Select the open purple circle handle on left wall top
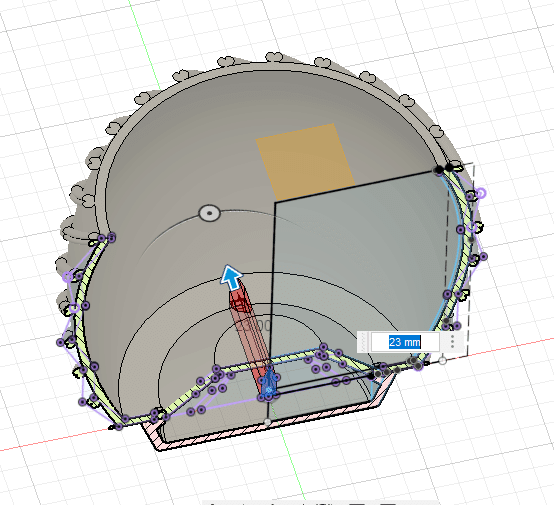The image size is (554, 505). coord(68,277)
